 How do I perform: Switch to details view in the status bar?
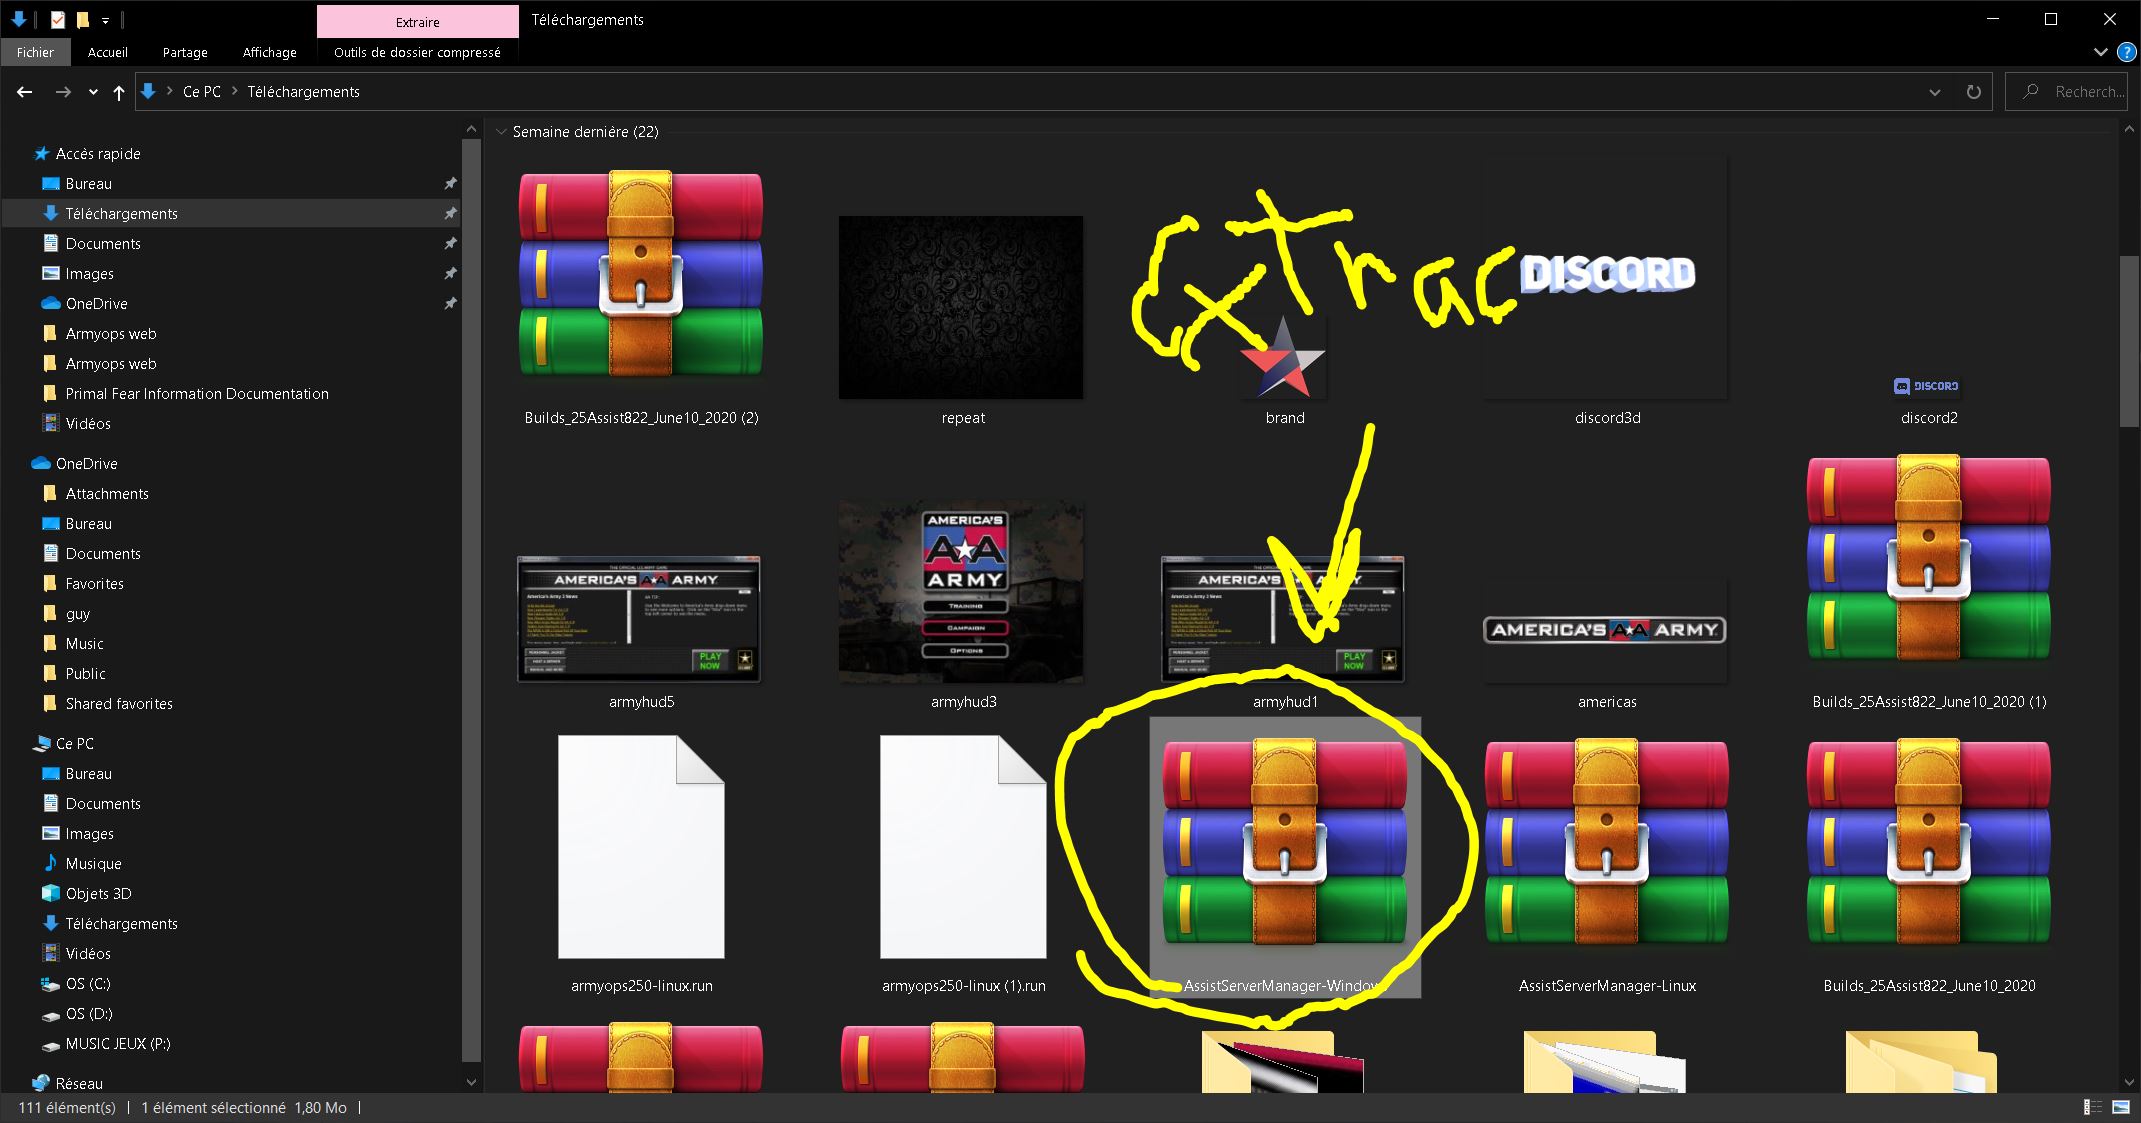pos(2093,1107)
